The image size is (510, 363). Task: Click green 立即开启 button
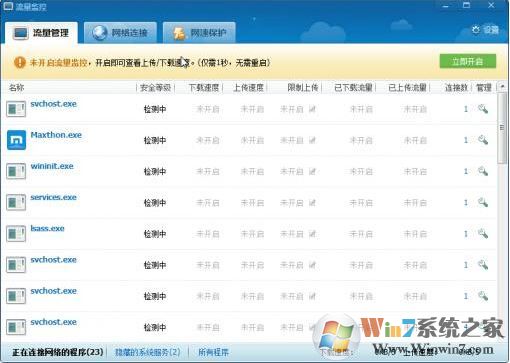point(468,61)
